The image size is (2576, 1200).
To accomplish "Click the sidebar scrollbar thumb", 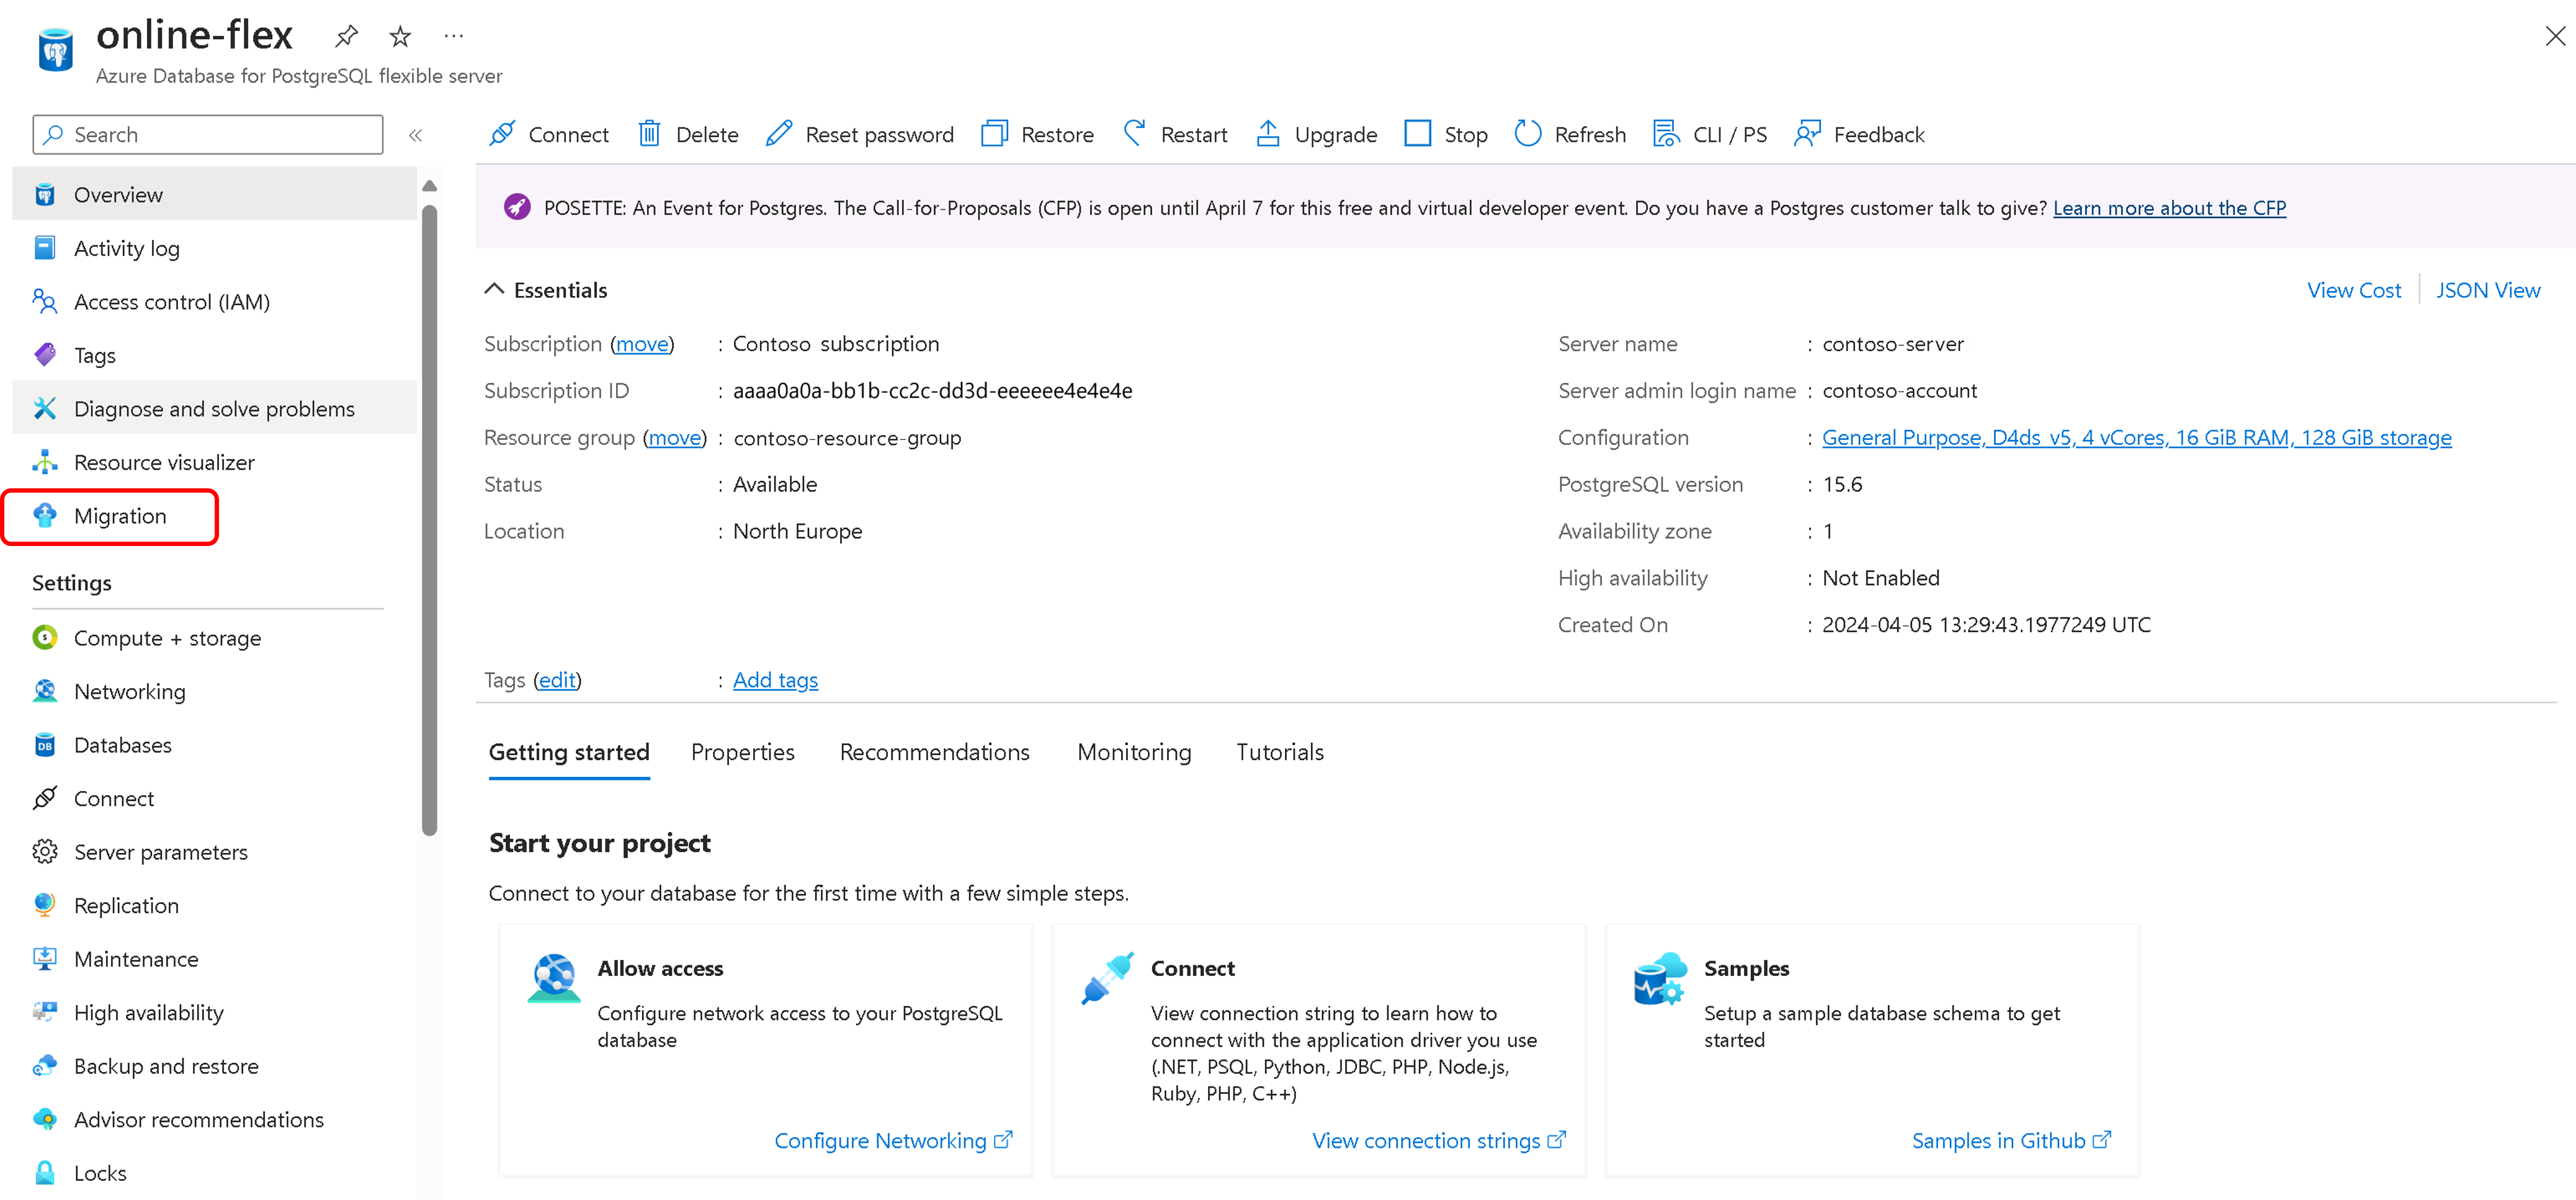I will (x=430, y=520).
